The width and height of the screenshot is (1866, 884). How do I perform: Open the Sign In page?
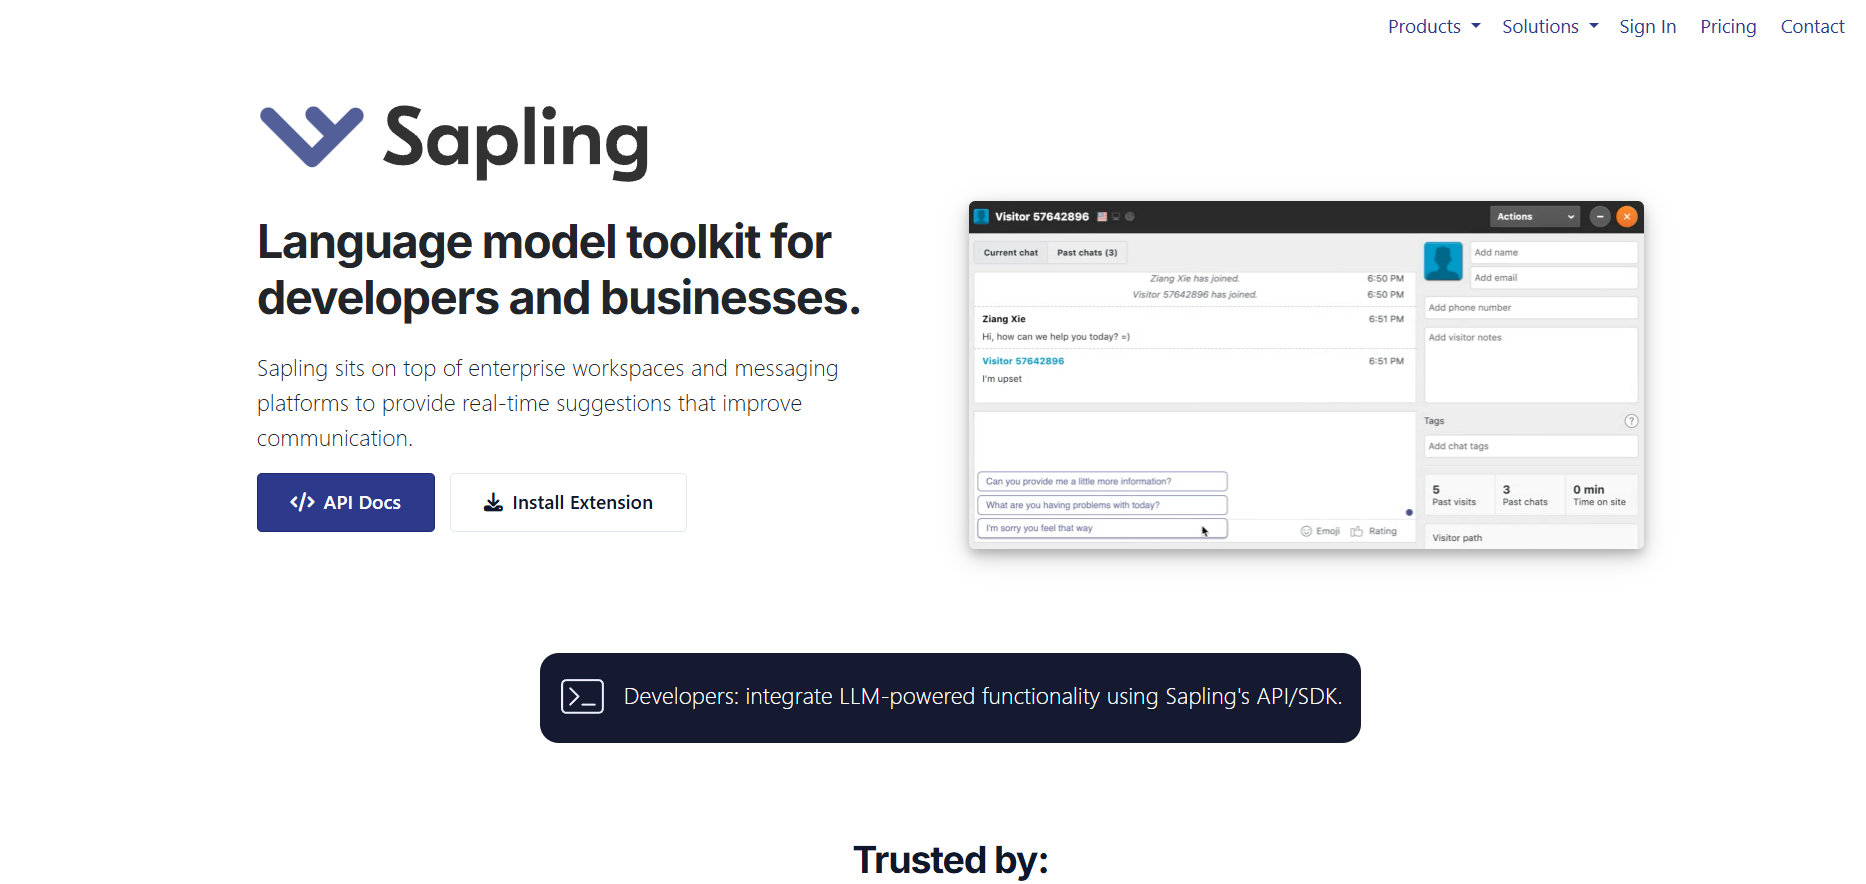(x=1647, y=27)
